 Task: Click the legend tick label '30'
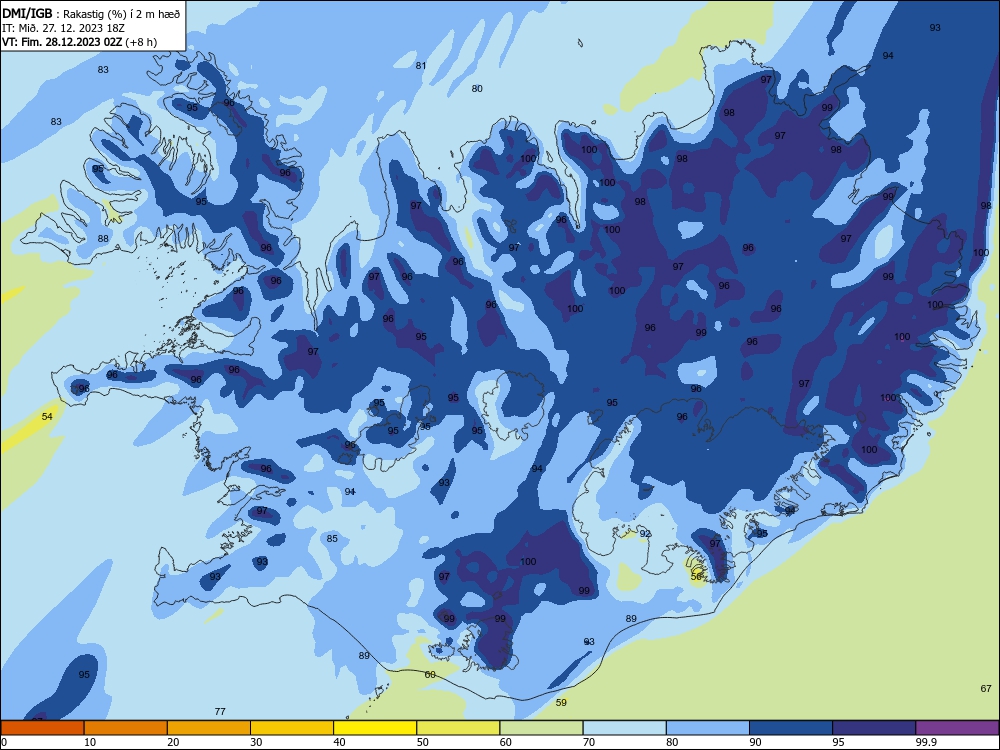coord(256,742)
